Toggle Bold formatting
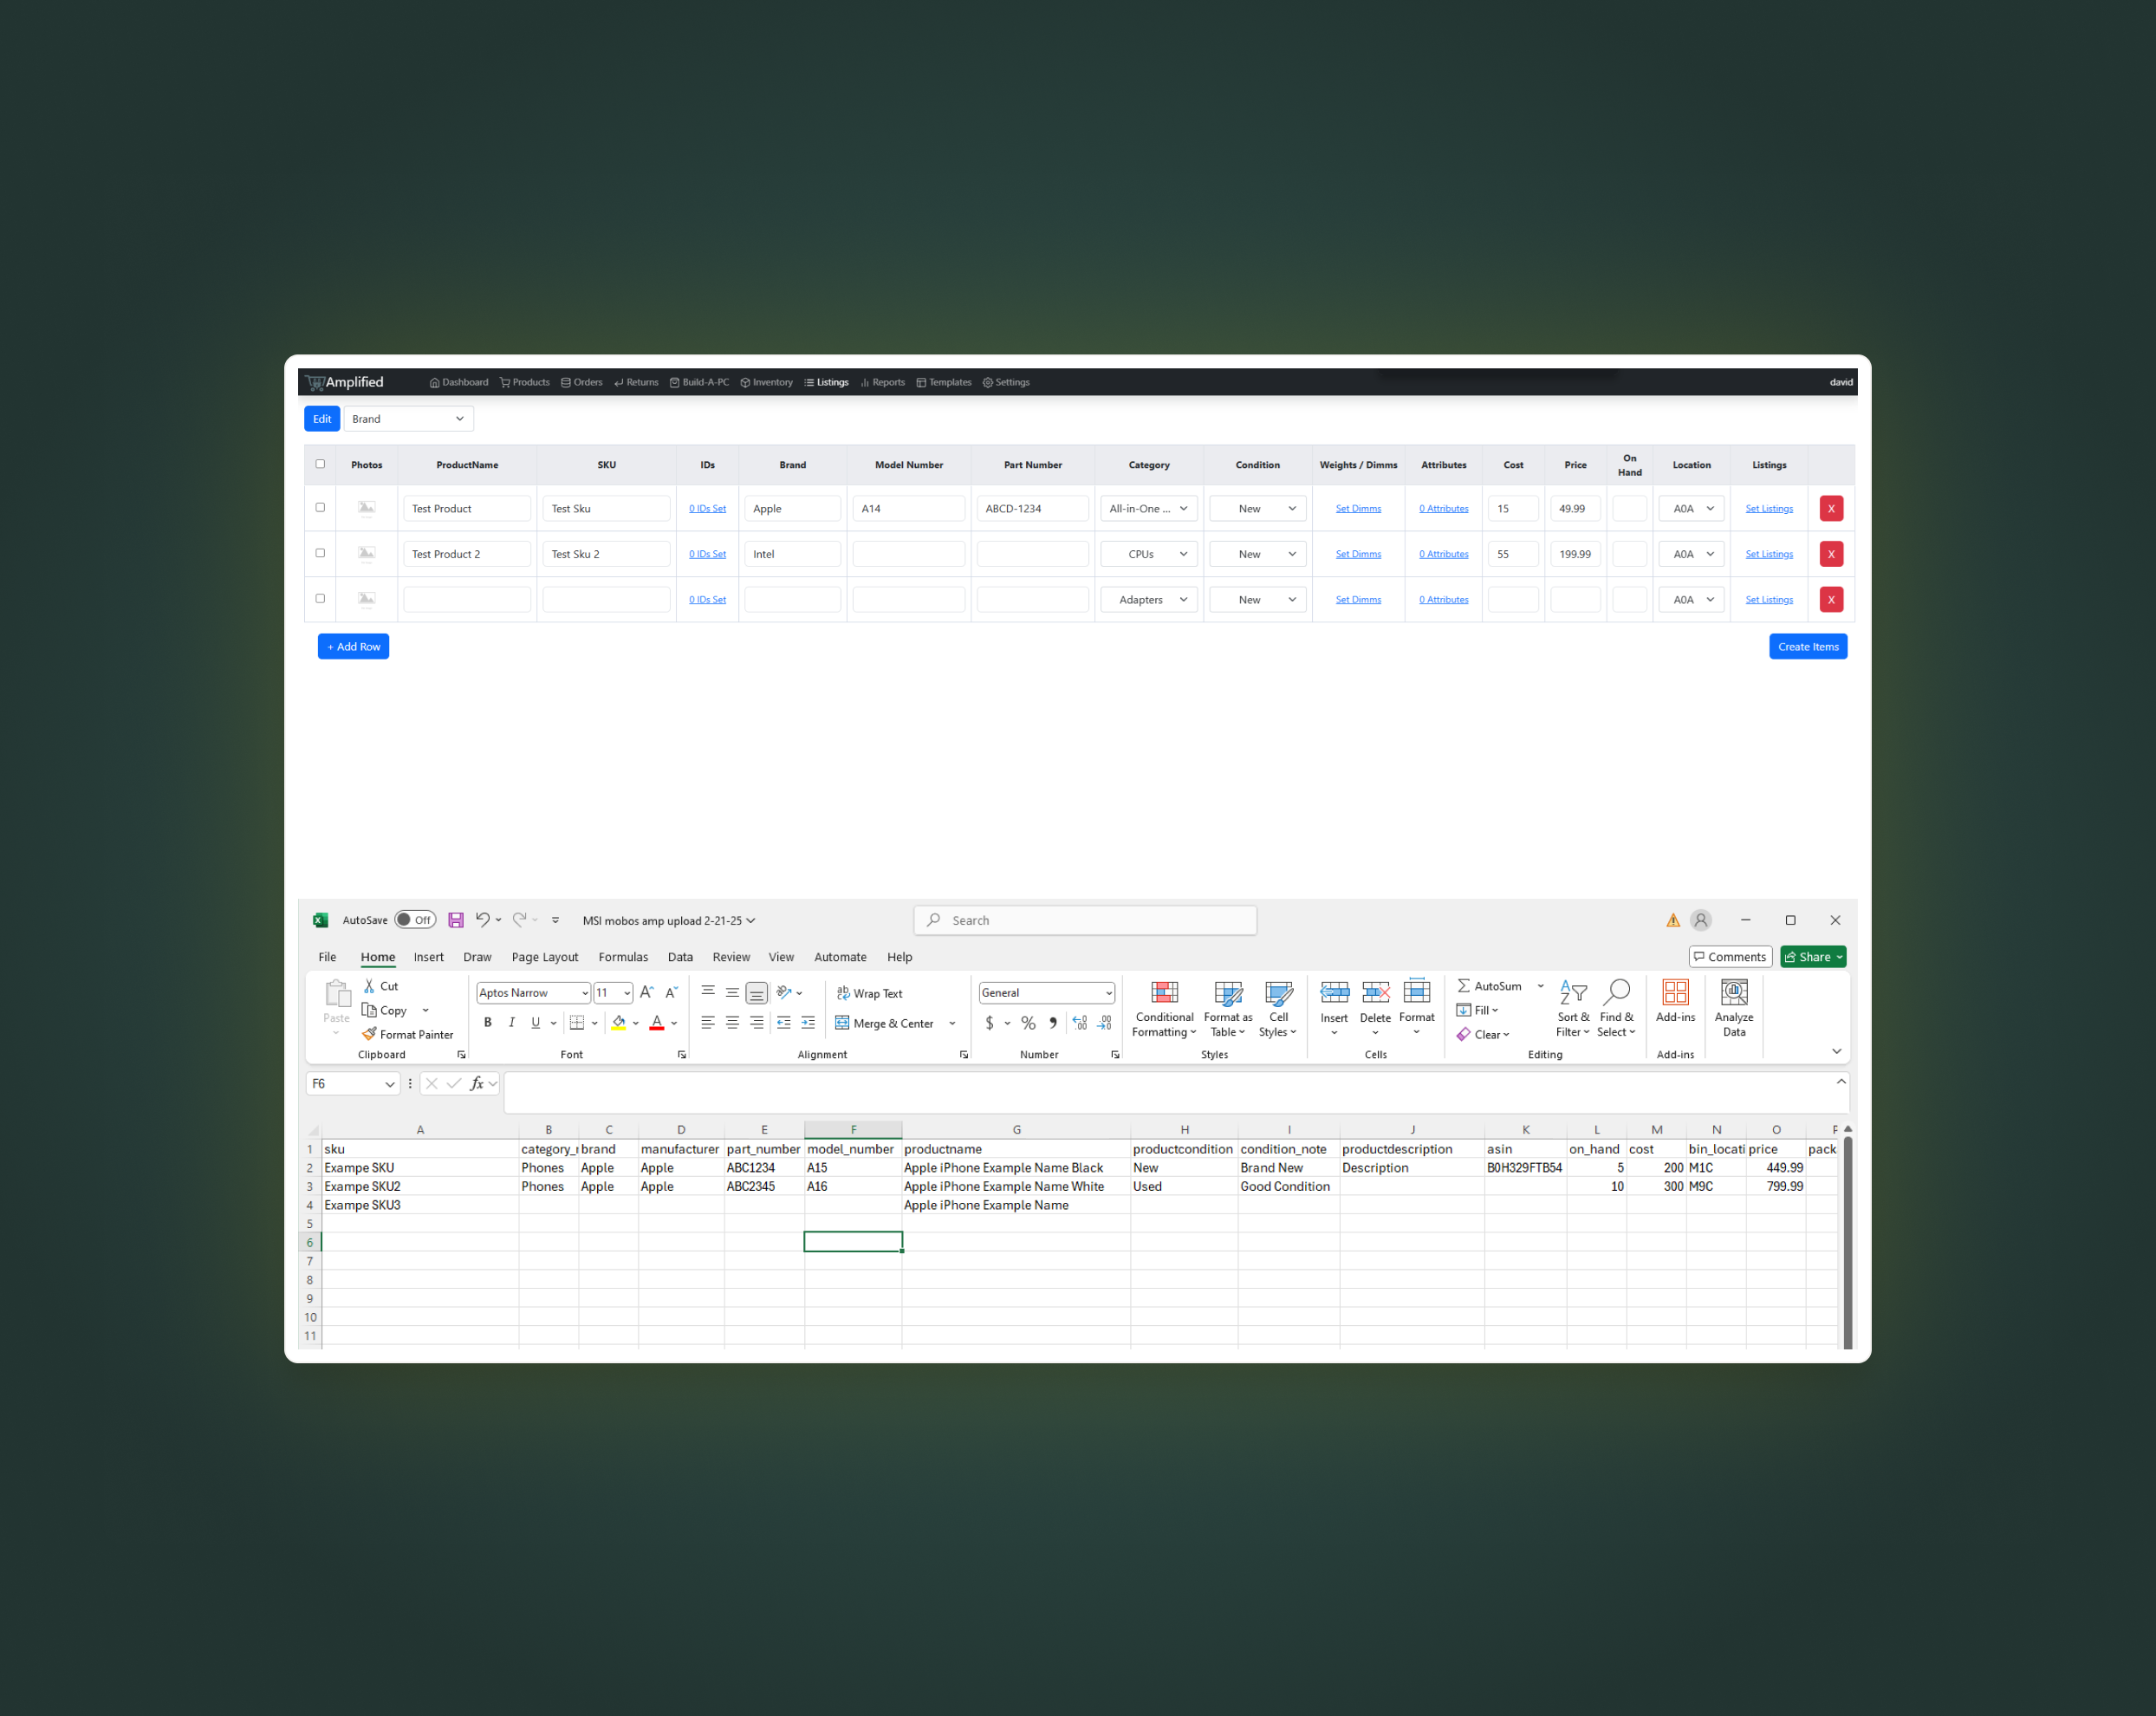Image resolution: width=2156 pixels, height=1716 pixels. (x=487, y=1022)
